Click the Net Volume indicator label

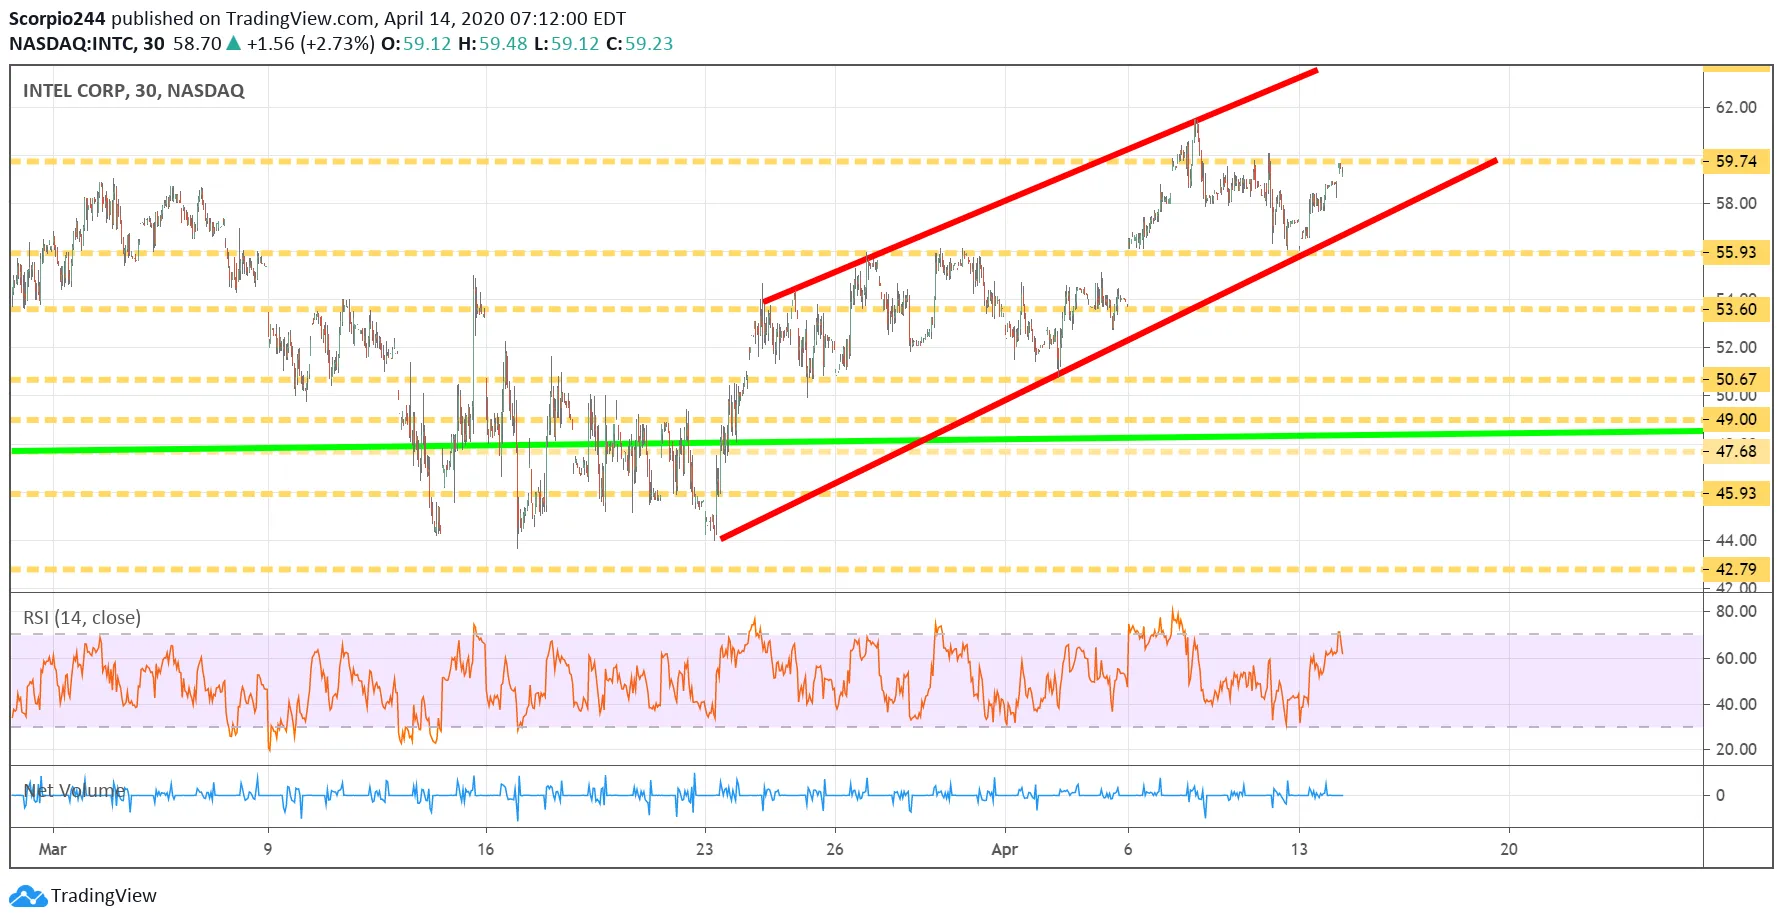(x=75, y=791)
